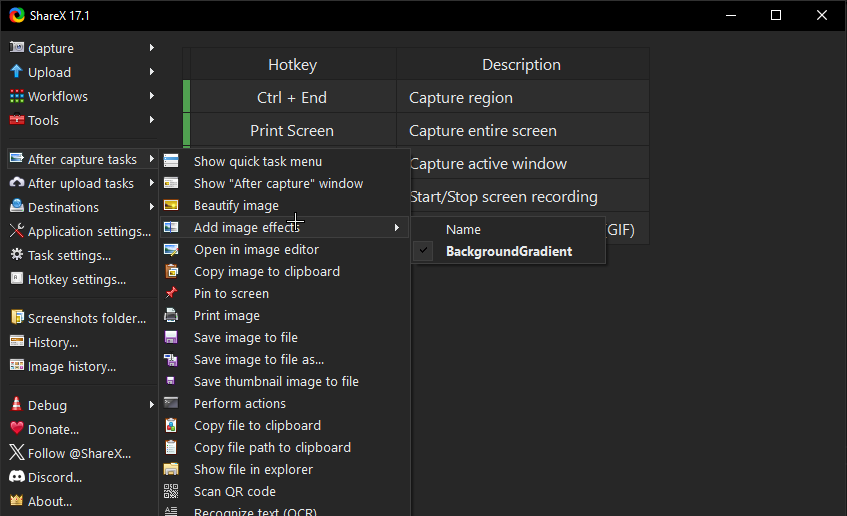
Task: Click the Add image effects submenu arrow
Action: (x=397, y=227)
